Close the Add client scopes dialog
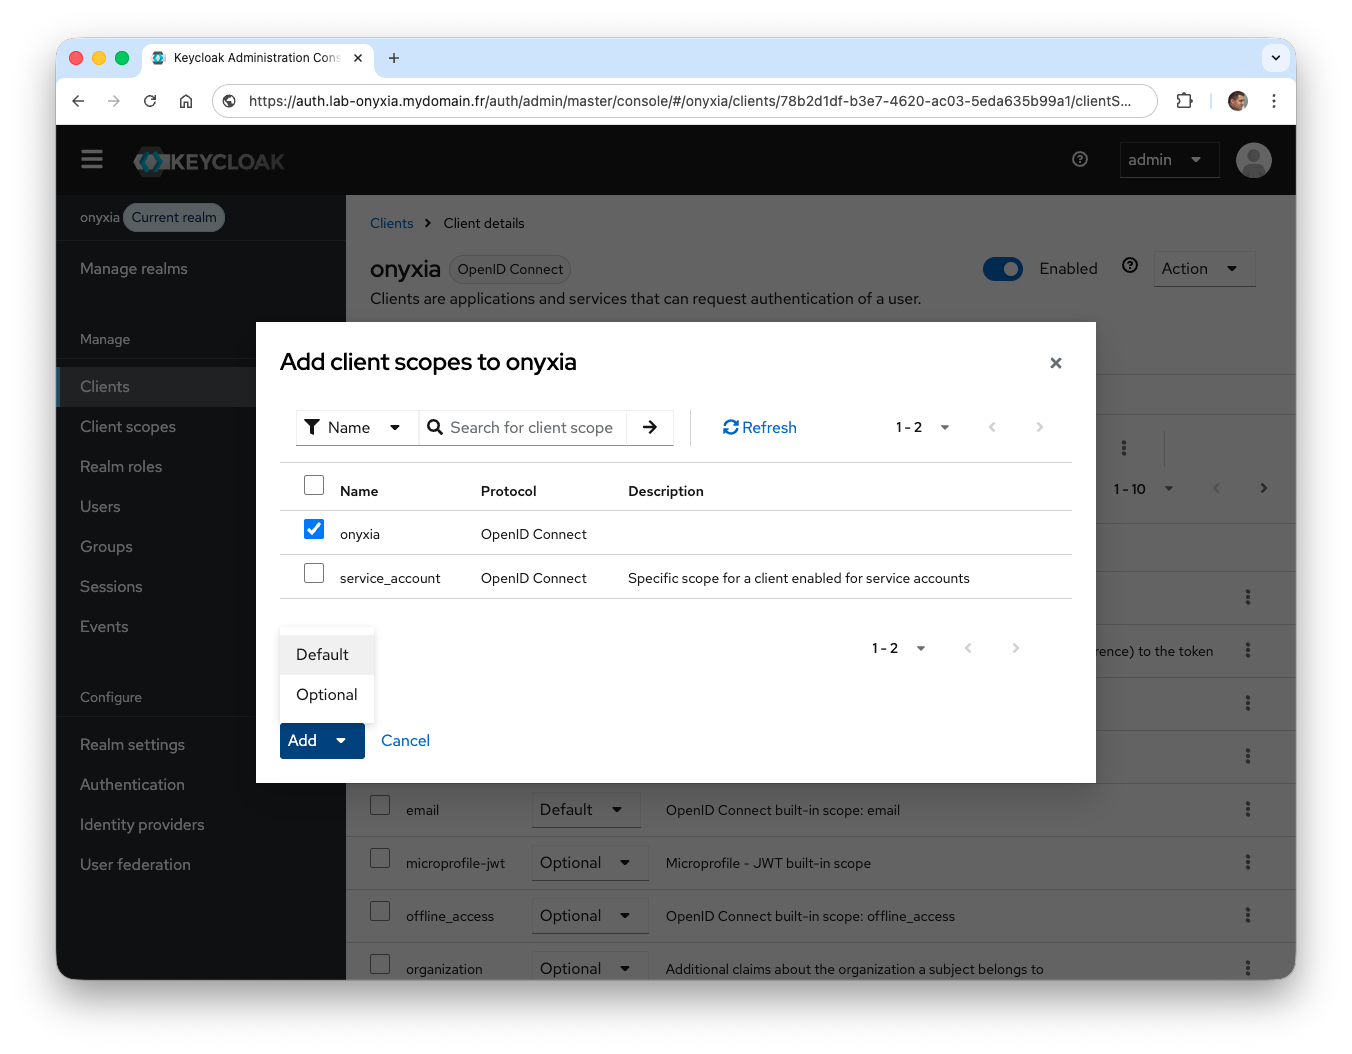 tap(1055, 363)
